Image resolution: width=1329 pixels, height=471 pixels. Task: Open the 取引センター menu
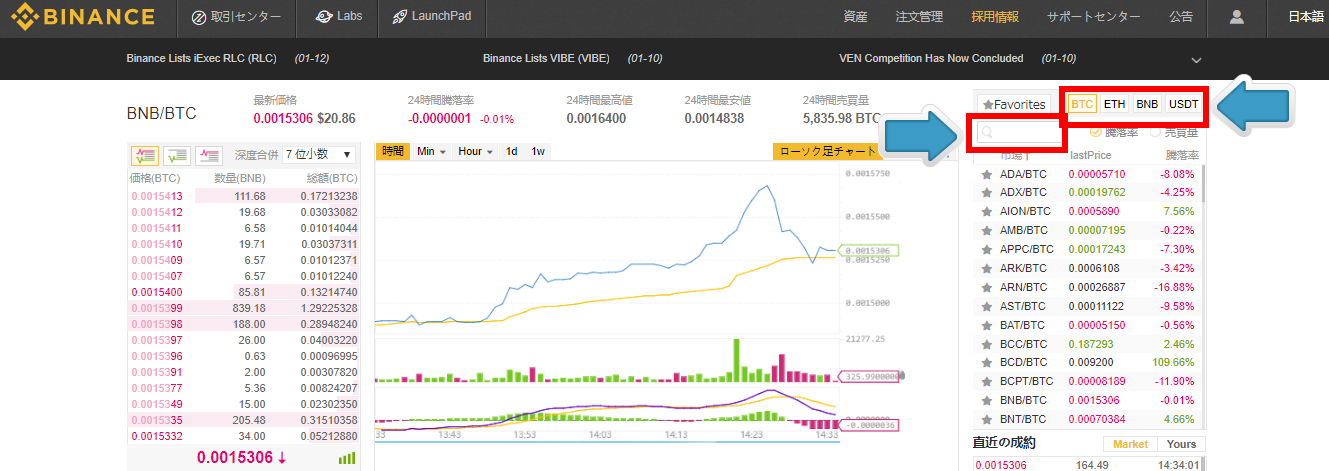pyautogui.click(x=236, y=17)
